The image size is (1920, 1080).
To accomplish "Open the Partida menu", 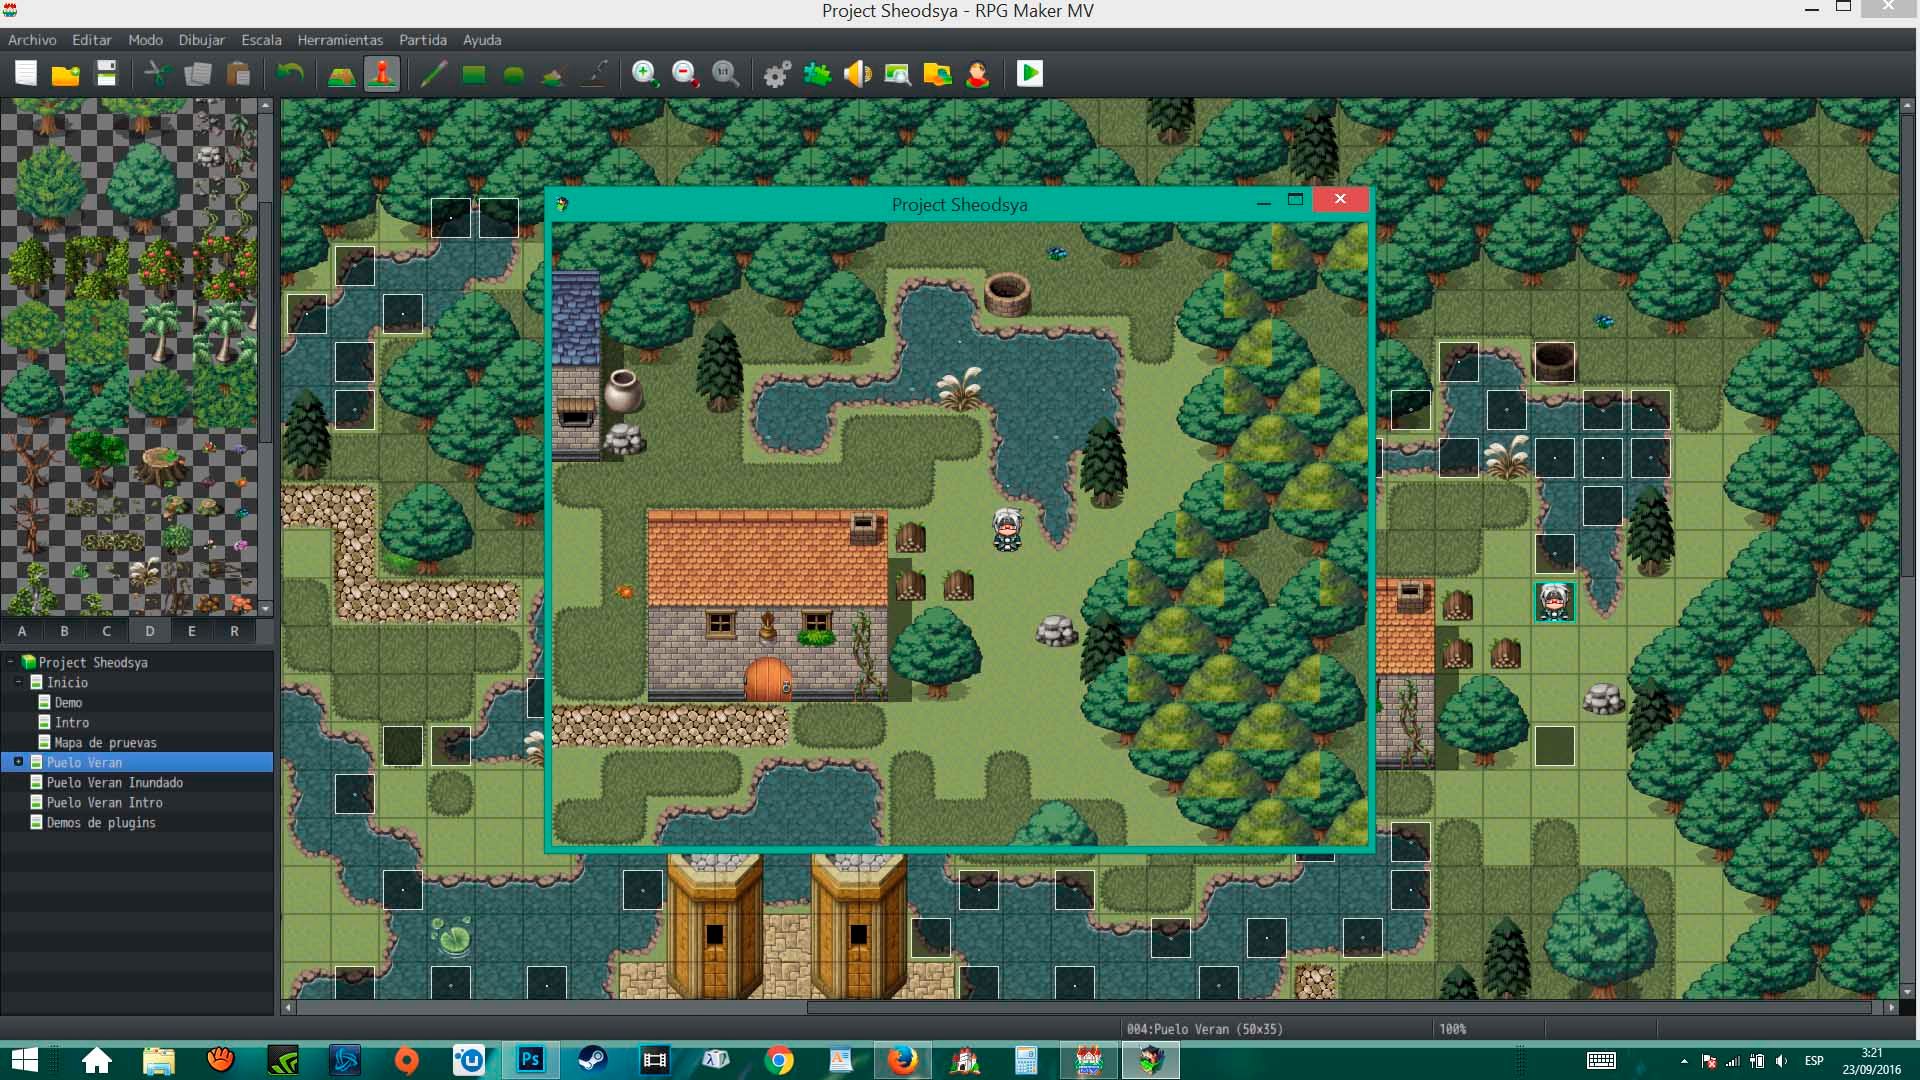I will (422, 40).
